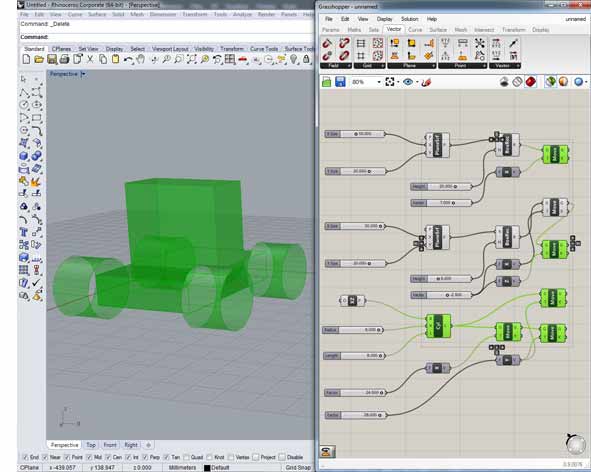Click the zoom-extents frame icon in Grasshopper toolbar

390,82
